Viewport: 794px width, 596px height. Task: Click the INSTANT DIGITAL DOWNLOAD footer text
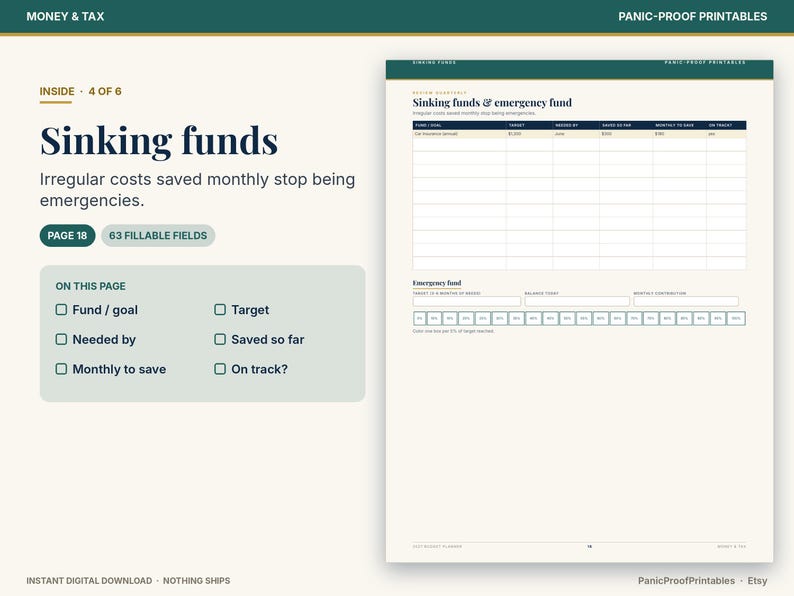tap(89, 581)
